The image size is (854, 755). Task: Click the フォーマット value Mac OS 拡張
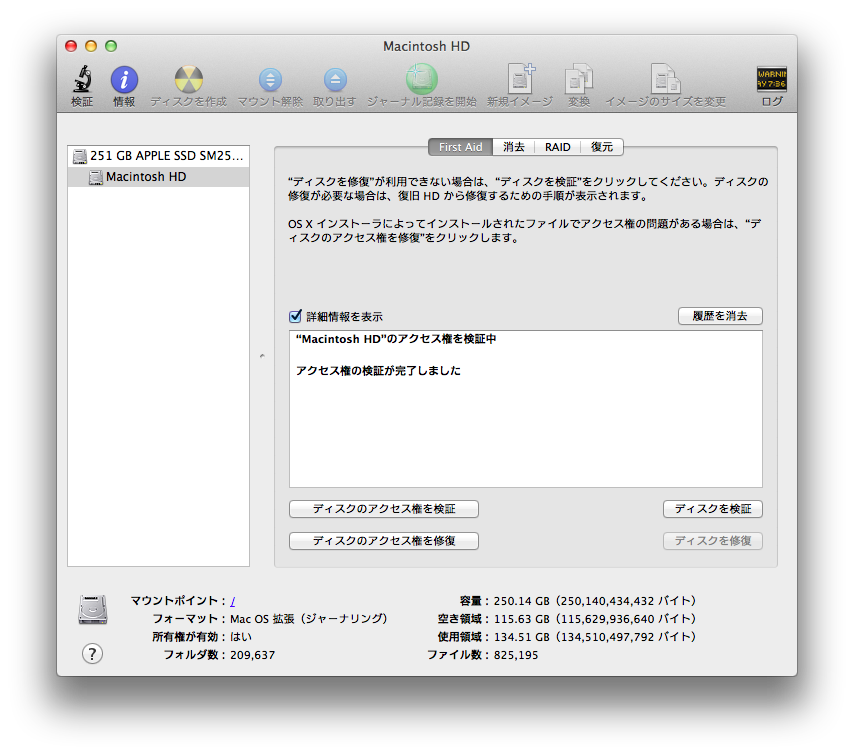(309, 619)
